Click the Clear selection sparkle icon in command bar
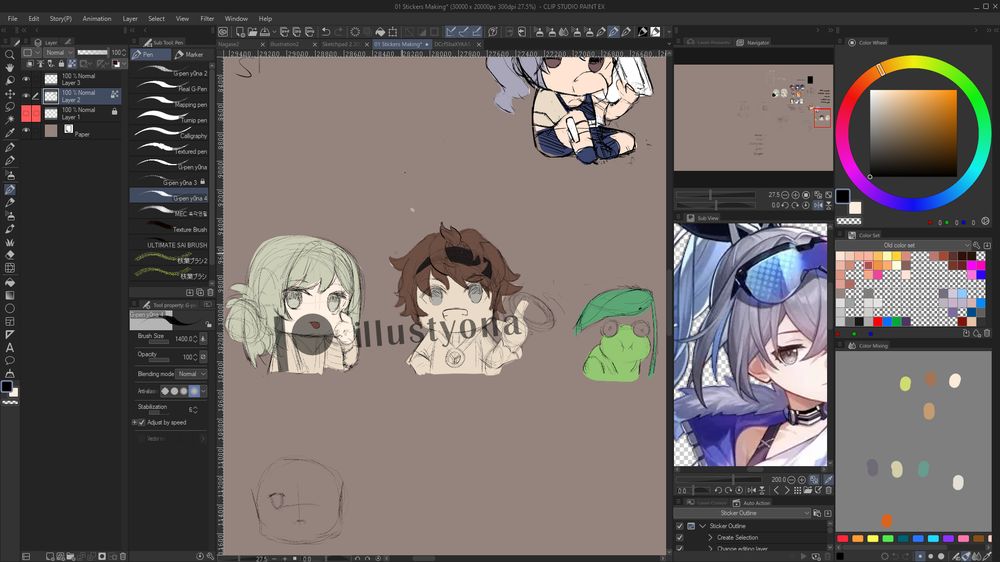This screenshot has height=562, width=1000. pos(355,31)
